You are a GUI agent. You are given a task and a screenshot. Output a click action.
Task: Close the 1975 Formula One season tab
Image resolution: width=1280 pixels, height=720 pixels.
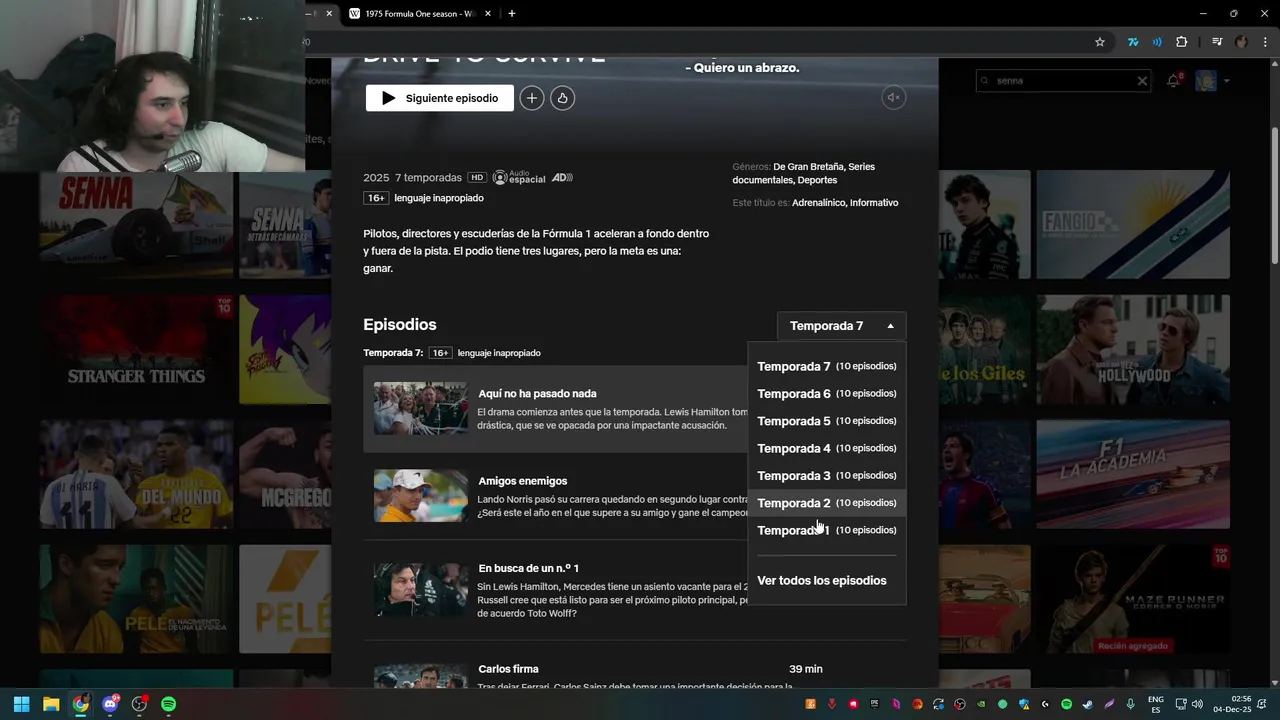tap(489, 14)
